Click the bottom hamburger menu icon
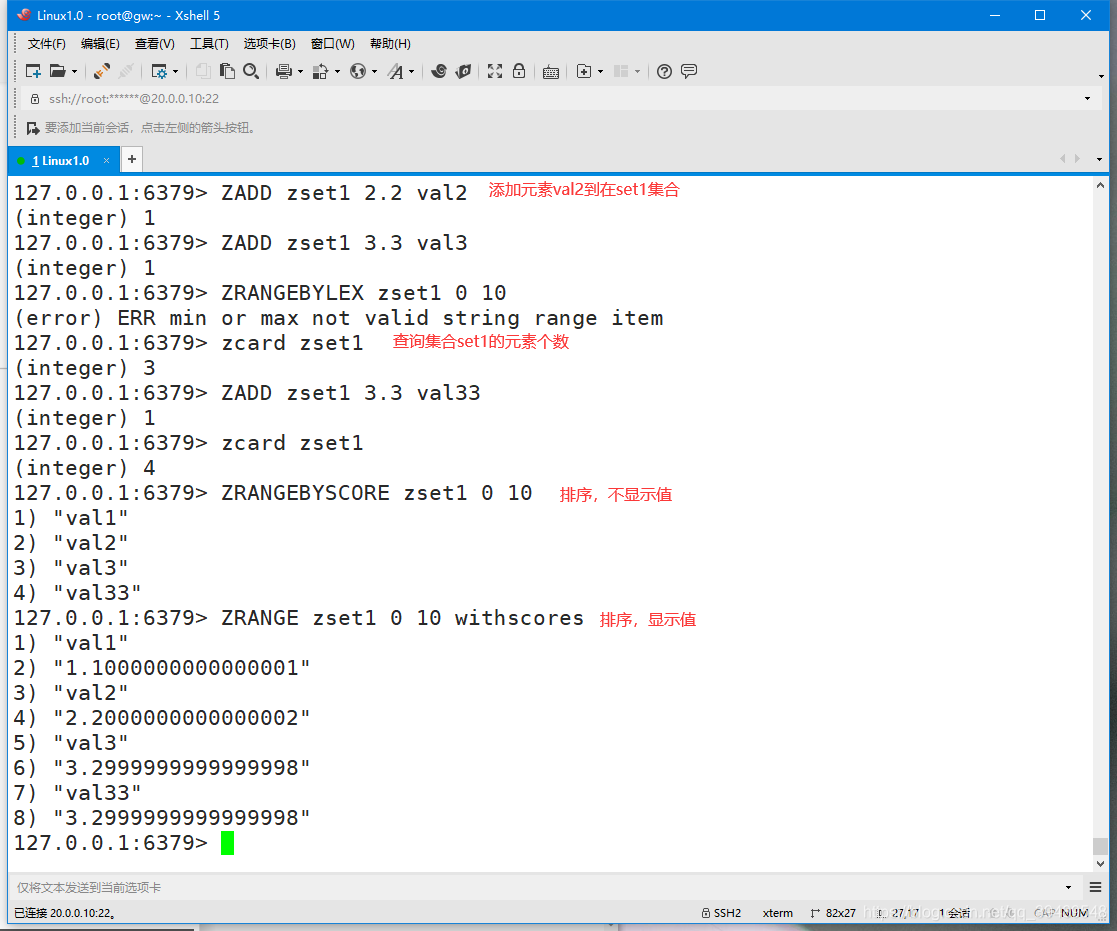The width and height of the screenshot is (1117, 931). (x=1096, y=887)
